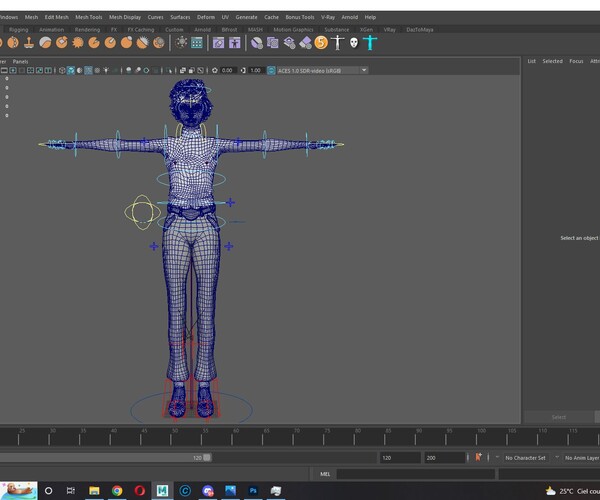600x500 pixels.
Task: Select the spiky orange sculpt brush icon
Action: point(78,42)
